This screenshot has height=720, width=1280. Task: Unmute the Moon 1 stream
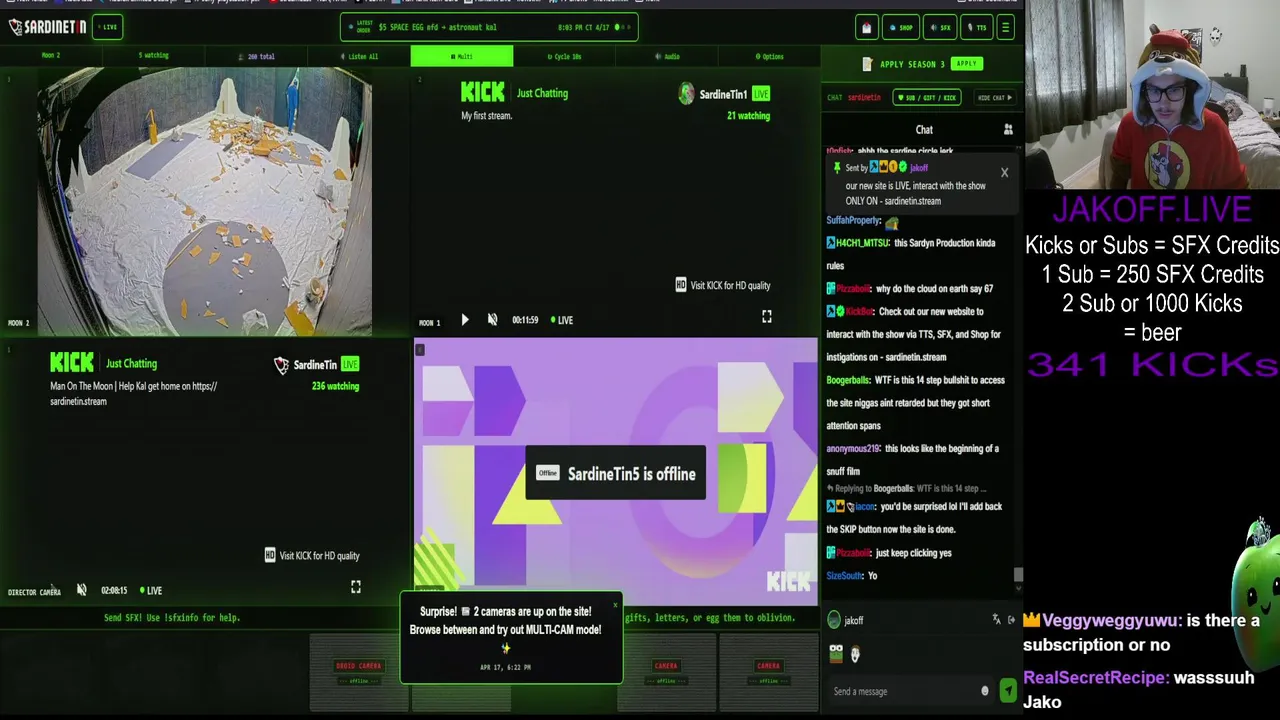pos(492,320)
